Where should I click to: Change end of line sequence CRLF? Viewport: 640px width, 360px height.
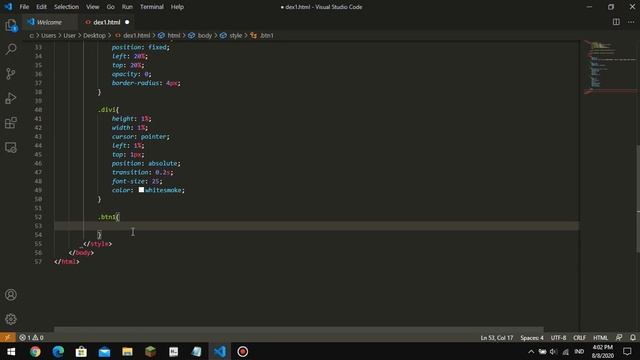[579, 338]
